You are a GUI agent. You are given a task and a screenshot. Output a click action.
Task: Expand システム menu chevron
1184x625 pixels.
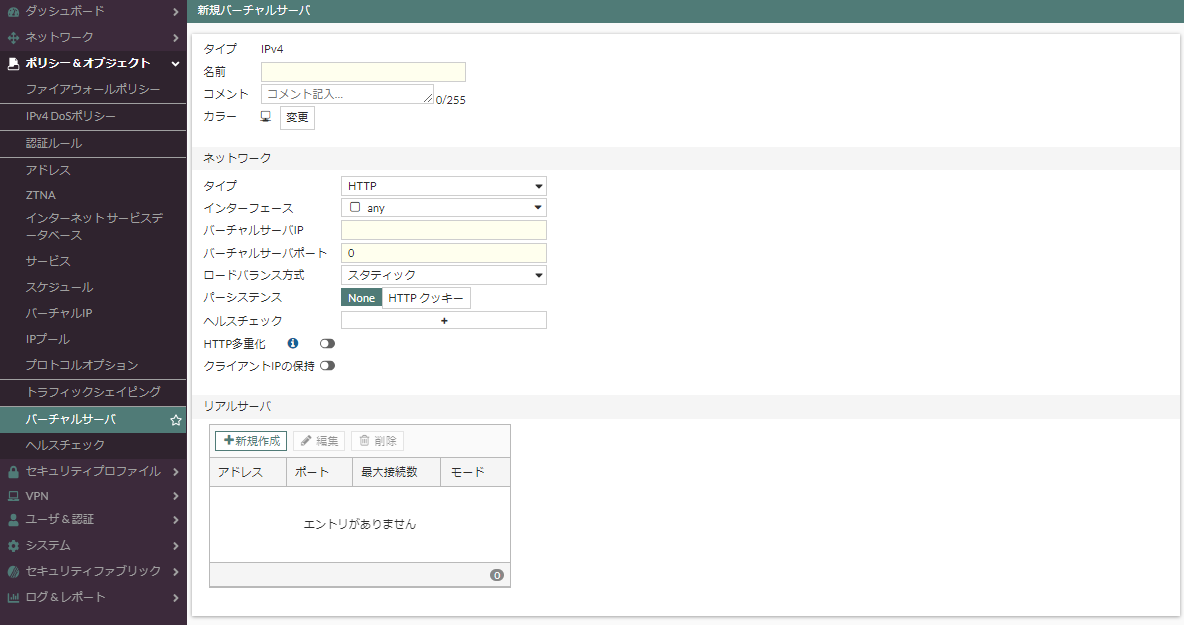pos(176,546)
